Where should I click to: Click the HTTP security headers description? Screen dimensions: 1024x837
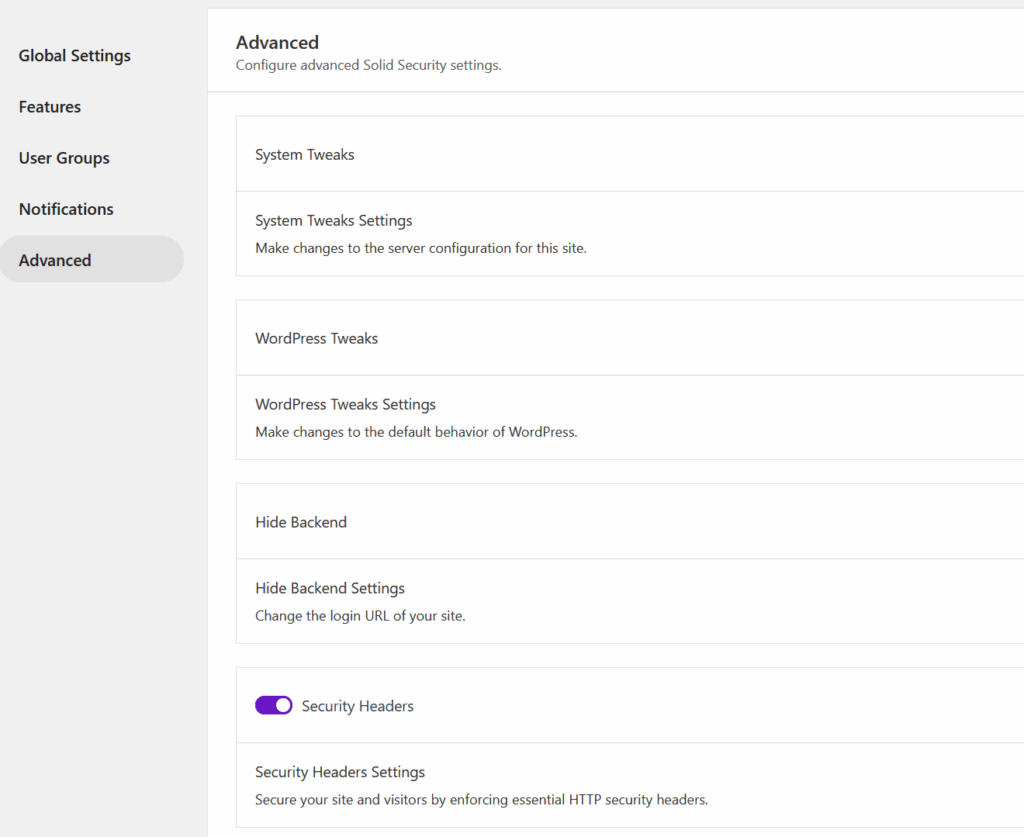point(481,800)
